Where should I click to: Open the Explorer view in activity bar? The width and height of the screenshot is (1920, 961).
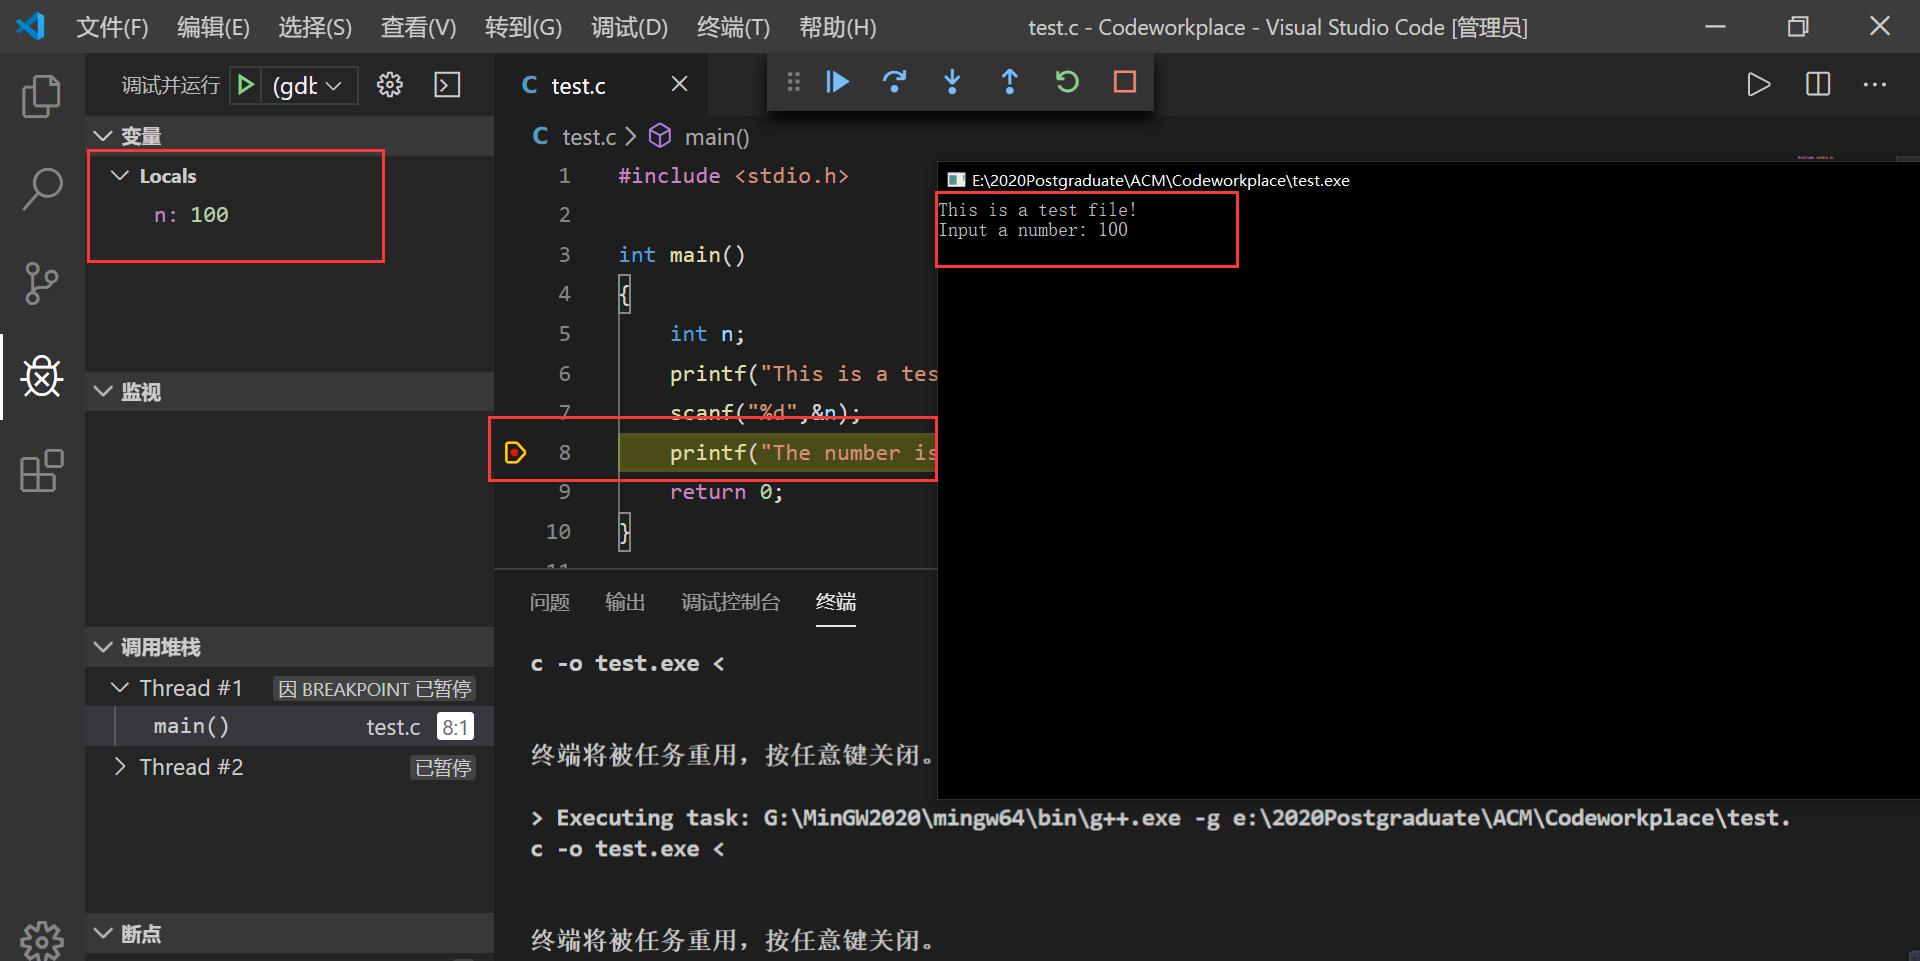[x=41, y=96]
